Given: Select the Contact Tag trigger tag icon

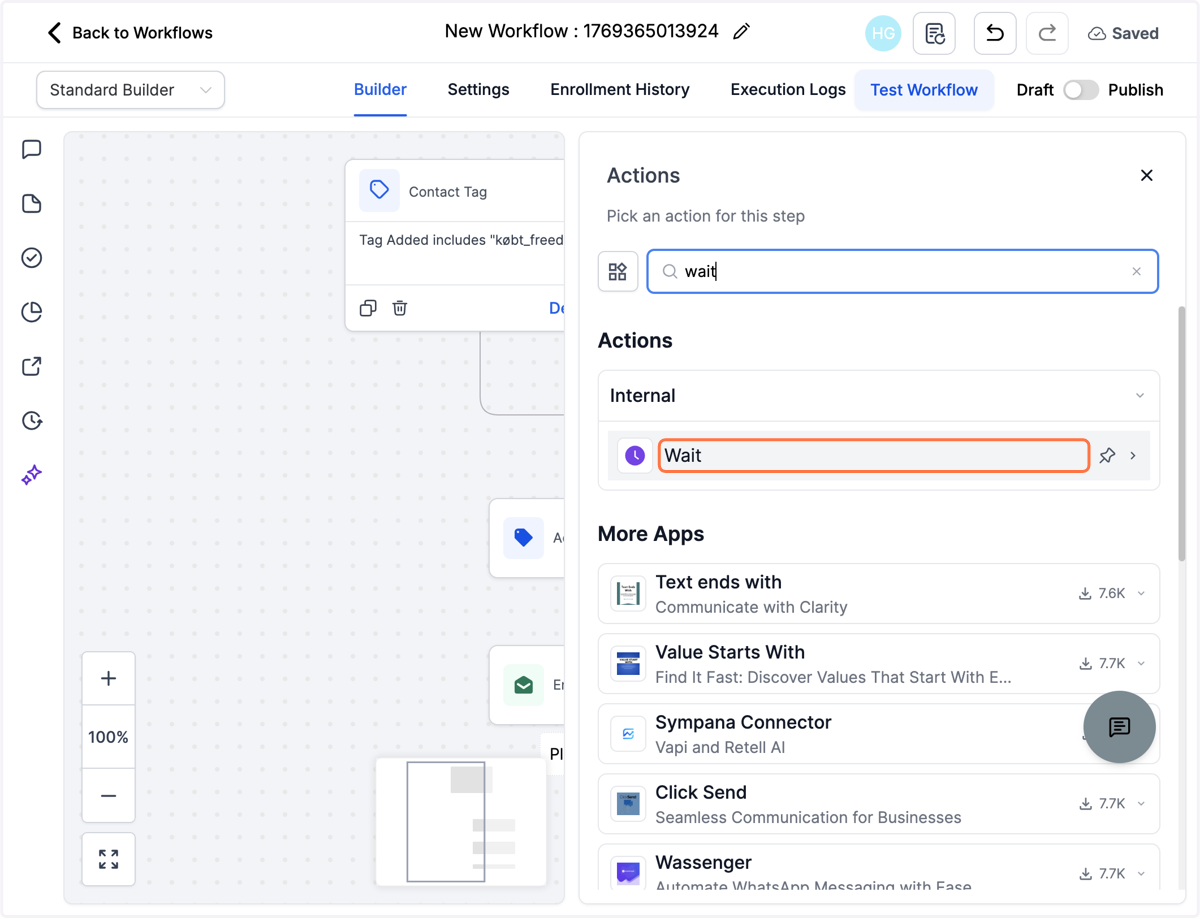Looking at the screenshot, I should pyautogui.click(x=379, y=190).
